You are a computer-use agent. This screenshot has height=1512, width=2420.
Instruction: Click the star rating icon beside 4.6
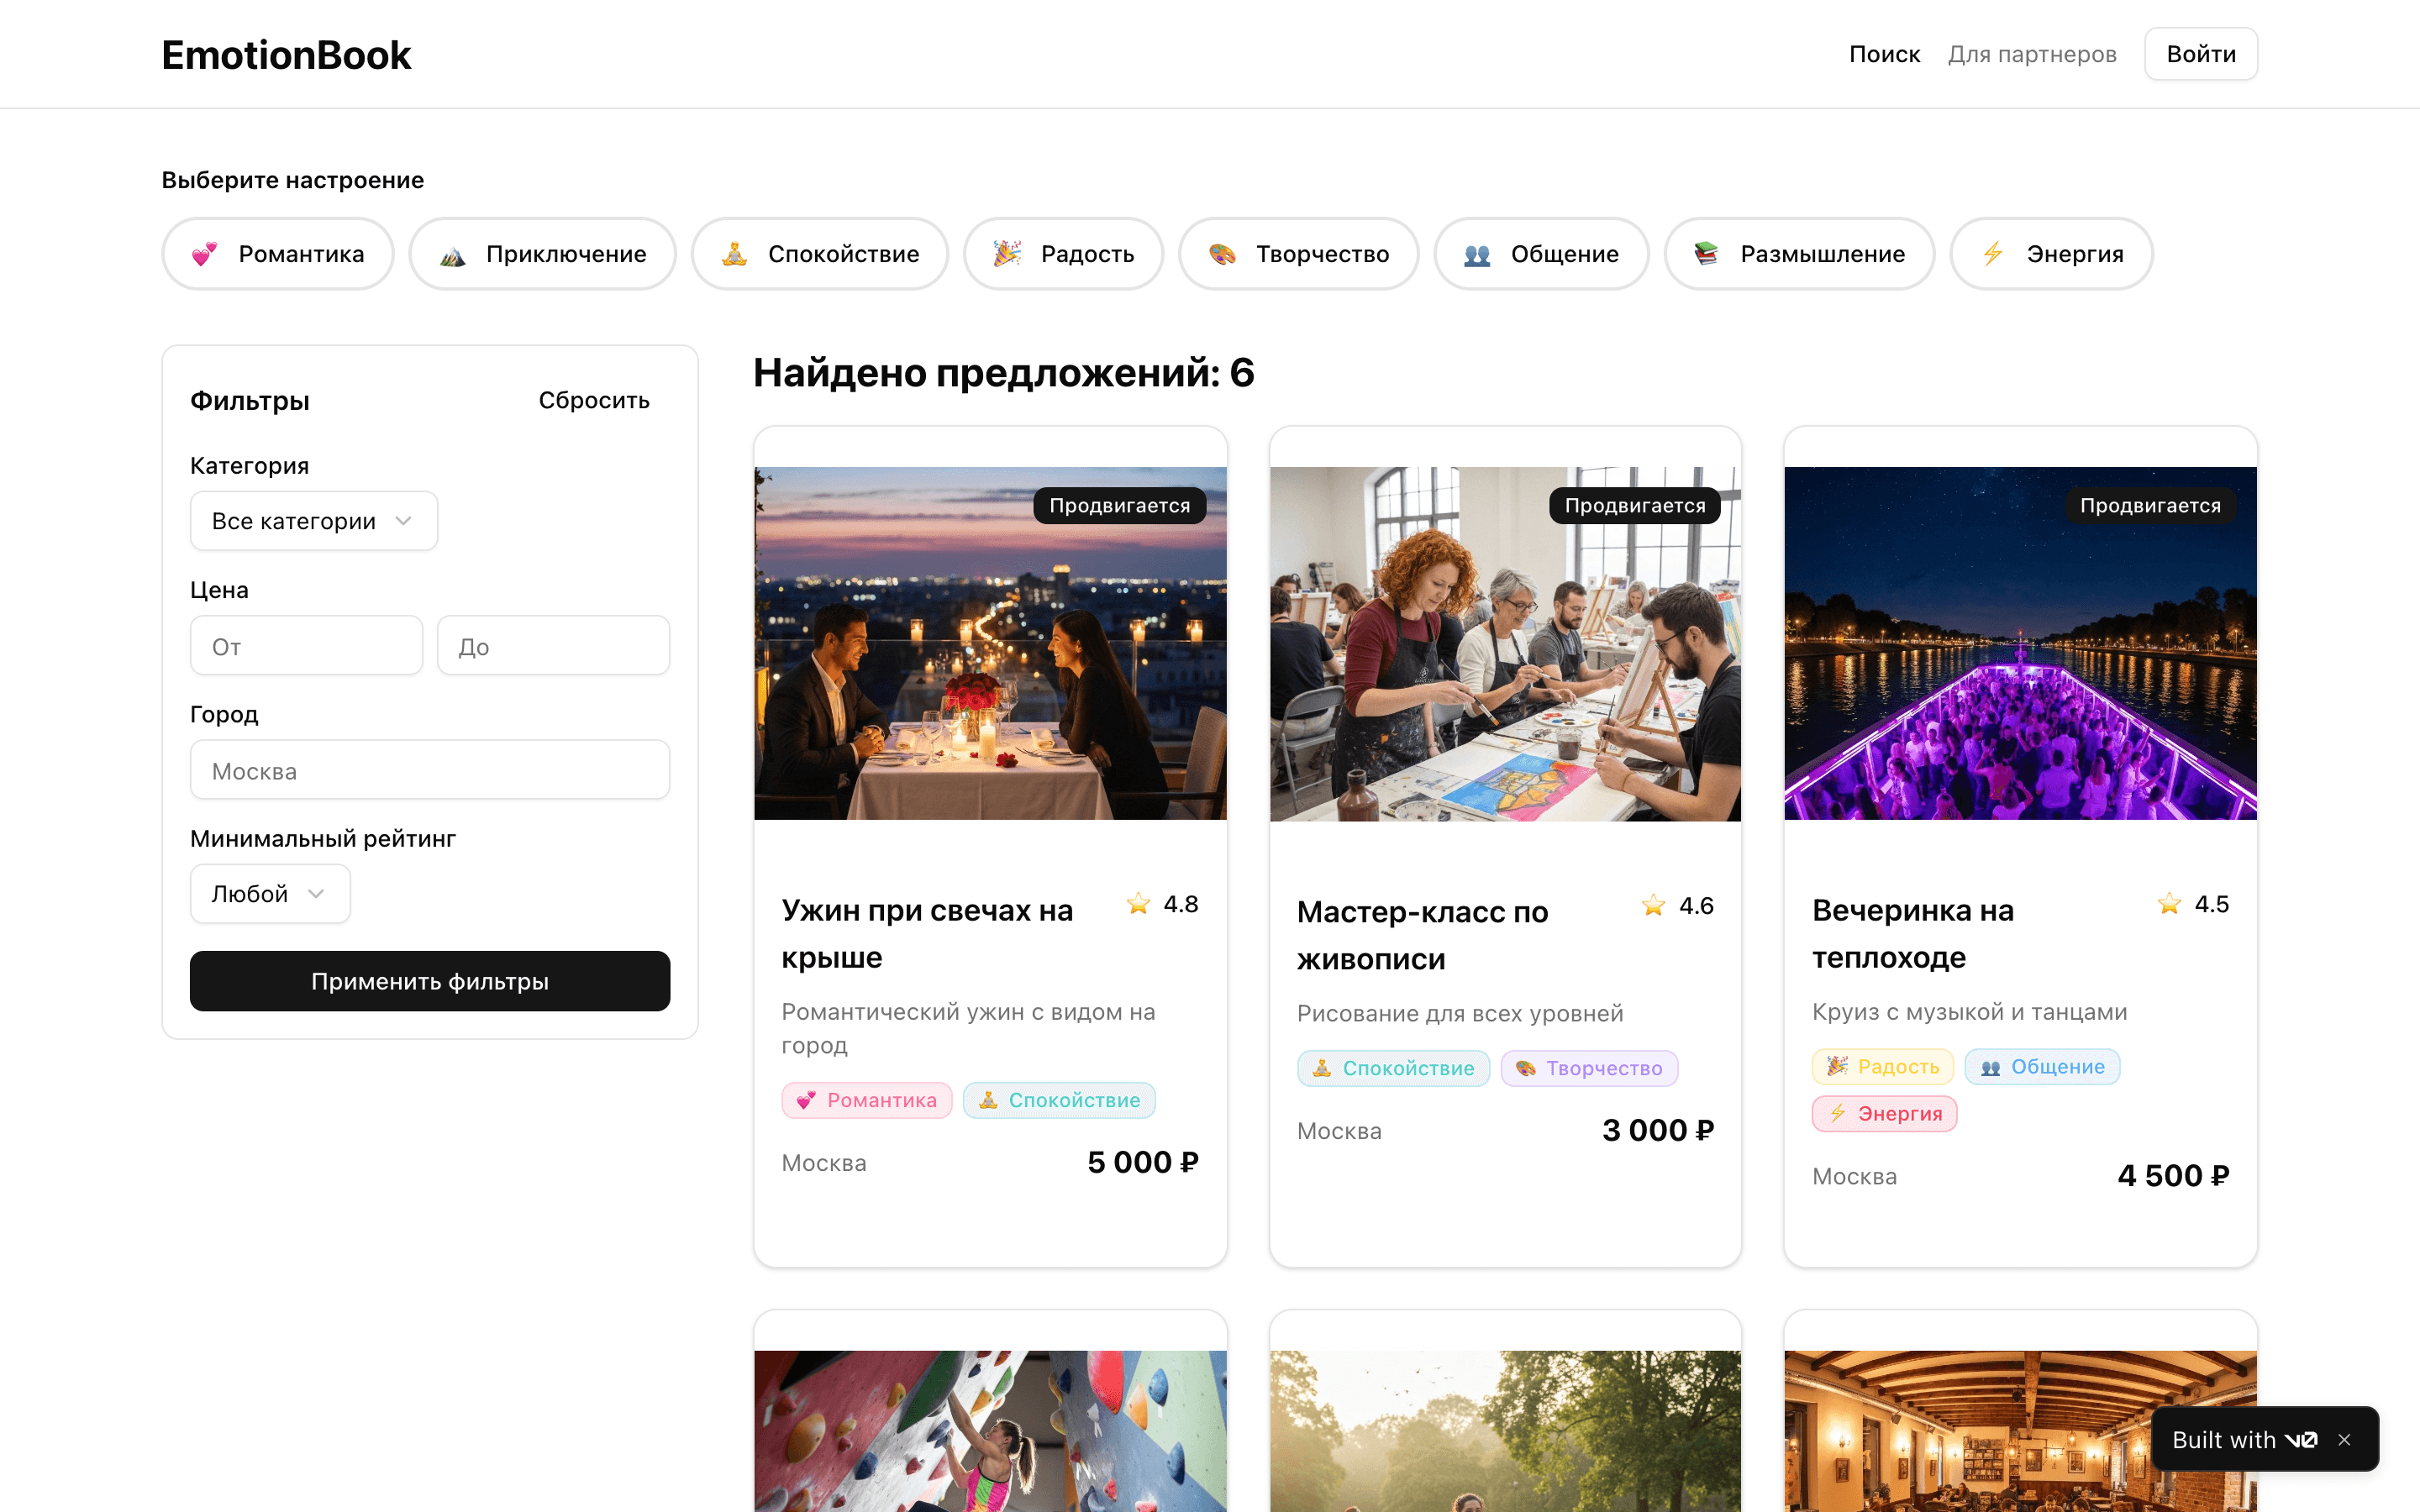[1653, 906]
